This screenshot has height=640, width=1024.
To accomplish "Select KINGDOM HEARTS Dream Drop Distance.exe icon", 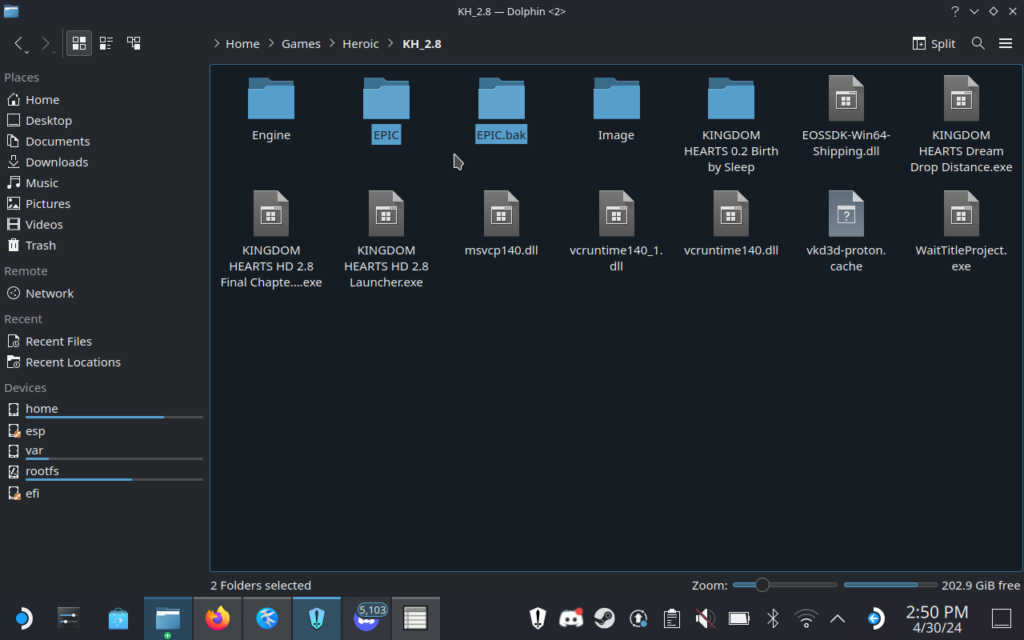I will tap(961, 99).
